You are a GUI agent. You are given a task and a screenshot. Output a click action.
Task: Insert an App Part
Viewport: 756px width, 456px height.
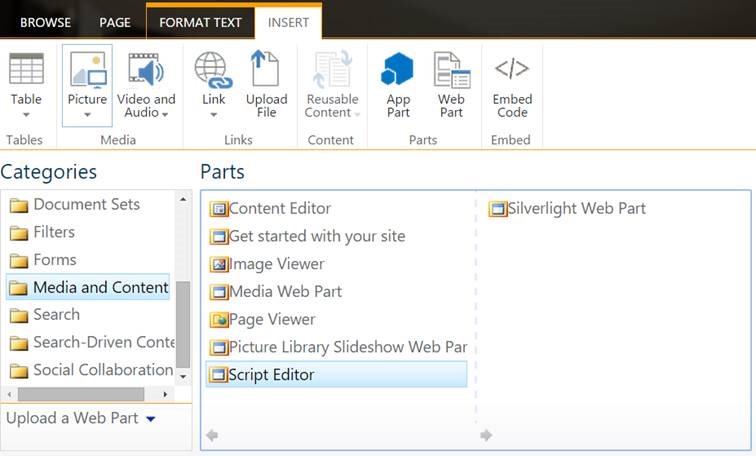tap(398, 85)
